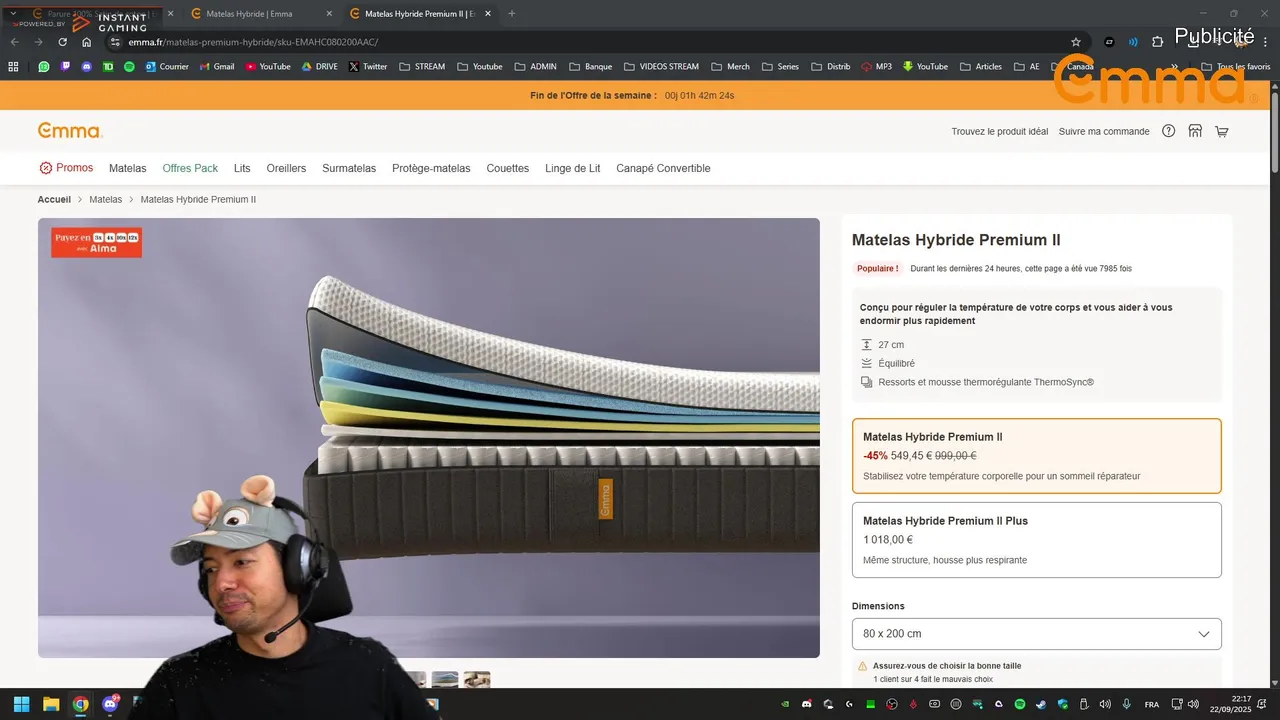Viewport: 1280px width, 720px height.
Task: Click the Emma logo in site header
Action: (70, 131)
